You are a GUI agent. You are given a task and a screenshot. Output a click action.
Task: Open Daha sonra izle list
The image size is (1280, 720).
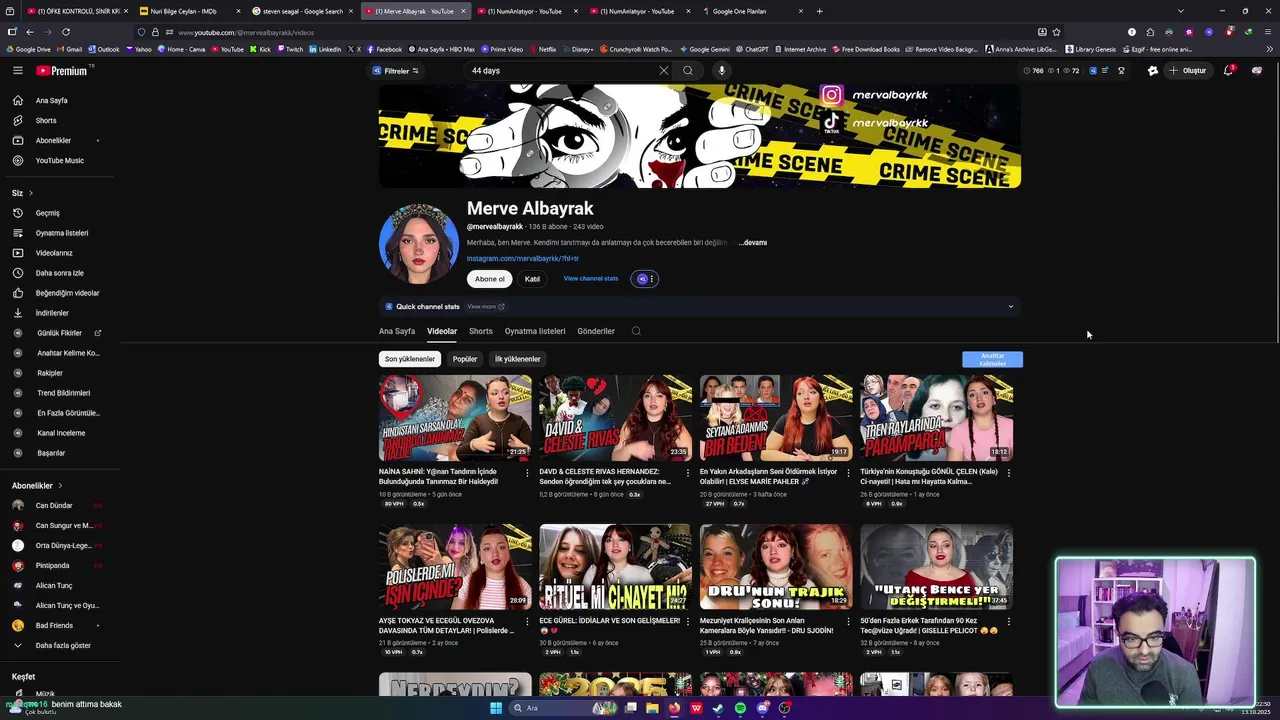pyautogui.click(x=60, y=273)
